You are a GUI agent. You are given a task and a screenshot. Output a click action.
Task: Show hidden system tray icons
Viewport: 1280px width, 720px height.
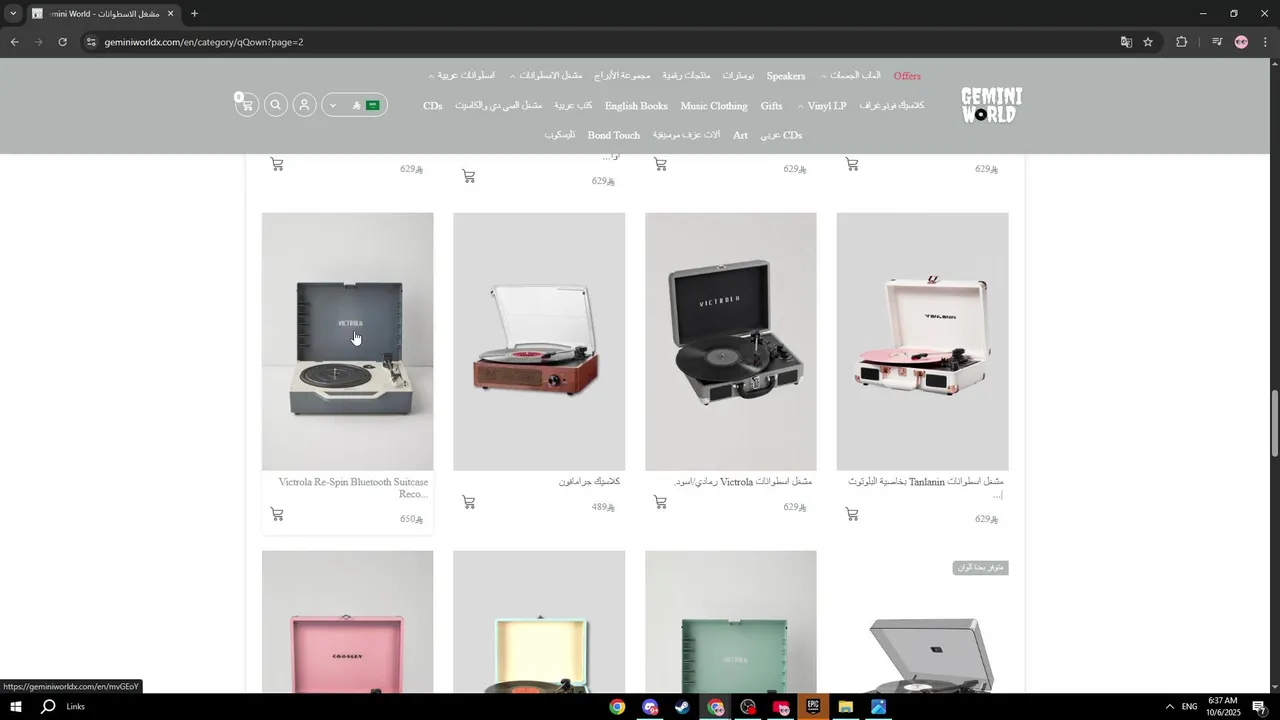pyautogui.click(x=1169, y=707)
